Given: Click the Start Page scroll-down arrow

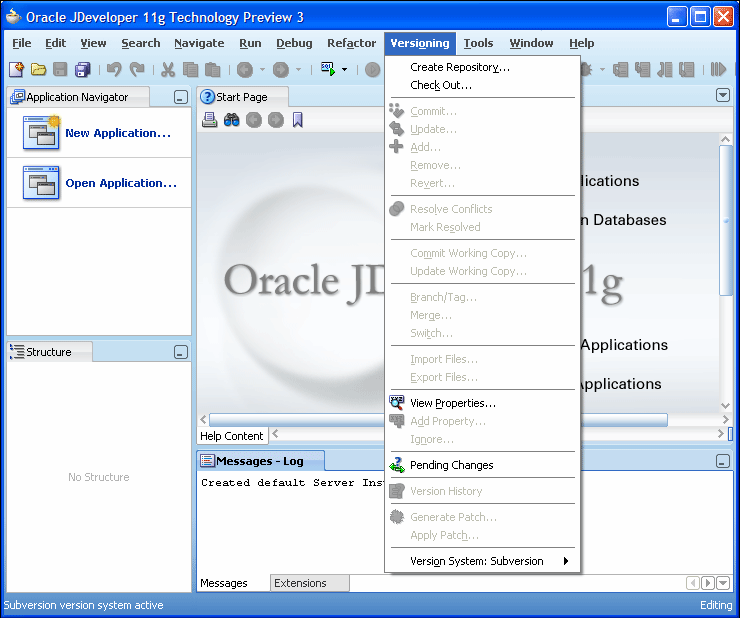Looking at the screenshot, I should click(x=725, y=406).
